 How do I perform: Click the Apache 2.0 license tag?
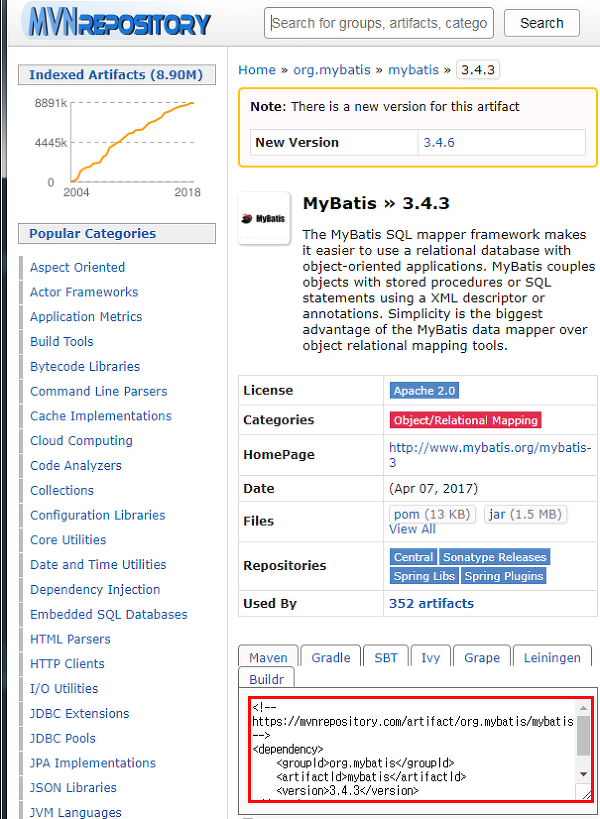click(x=424, y=391)
